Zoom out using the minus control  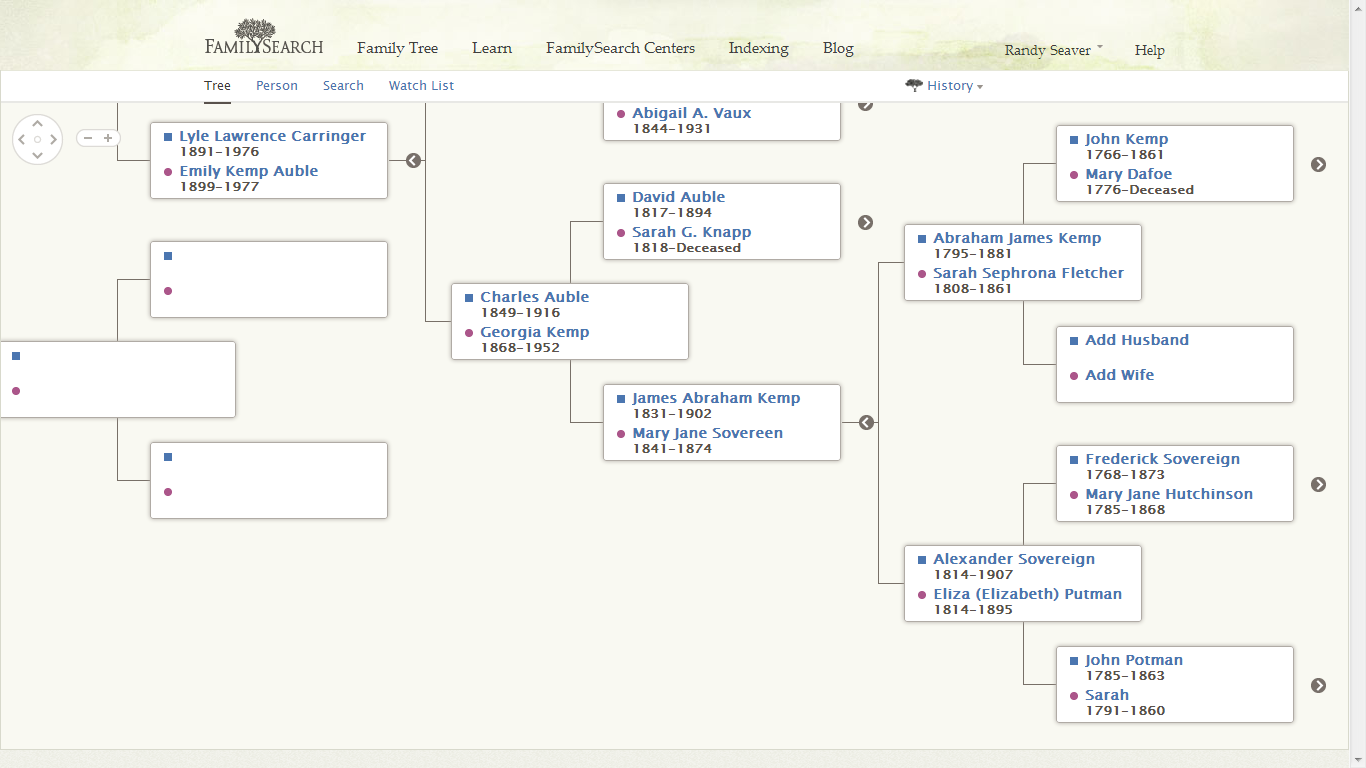89,138
